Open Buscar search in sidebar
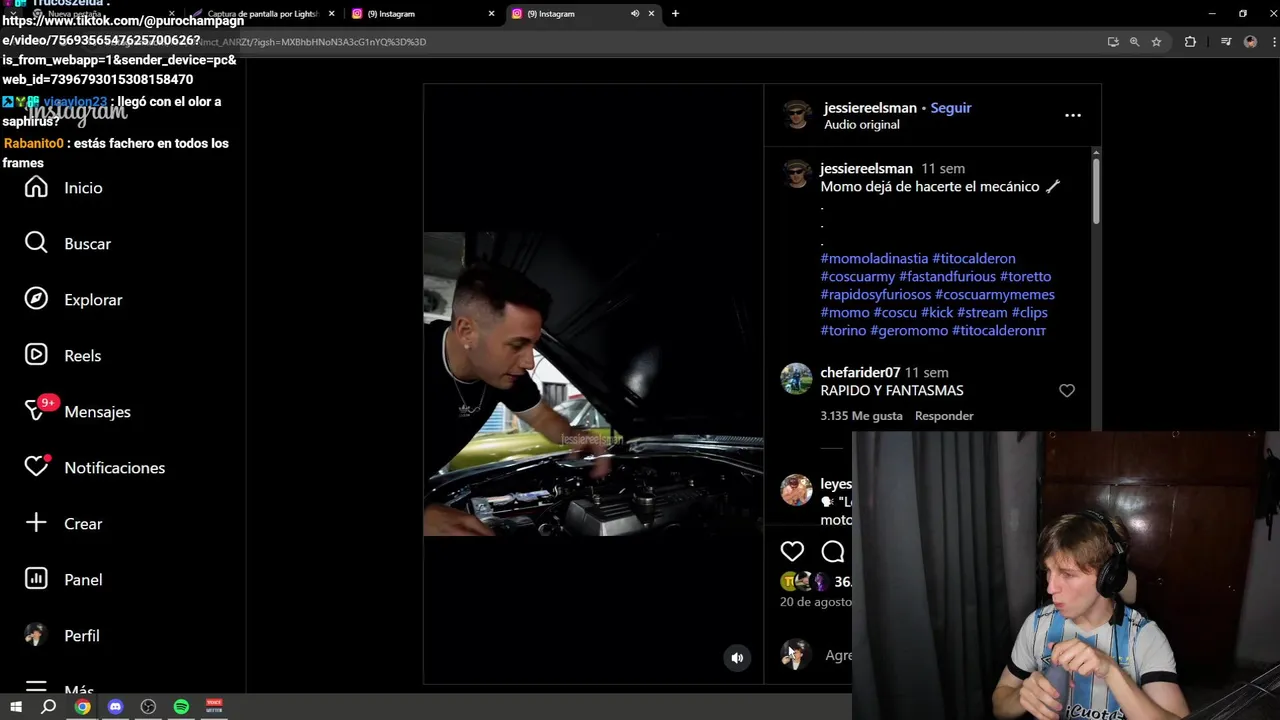The width and height of the screenshot is (1280, 720). point(67,244)
